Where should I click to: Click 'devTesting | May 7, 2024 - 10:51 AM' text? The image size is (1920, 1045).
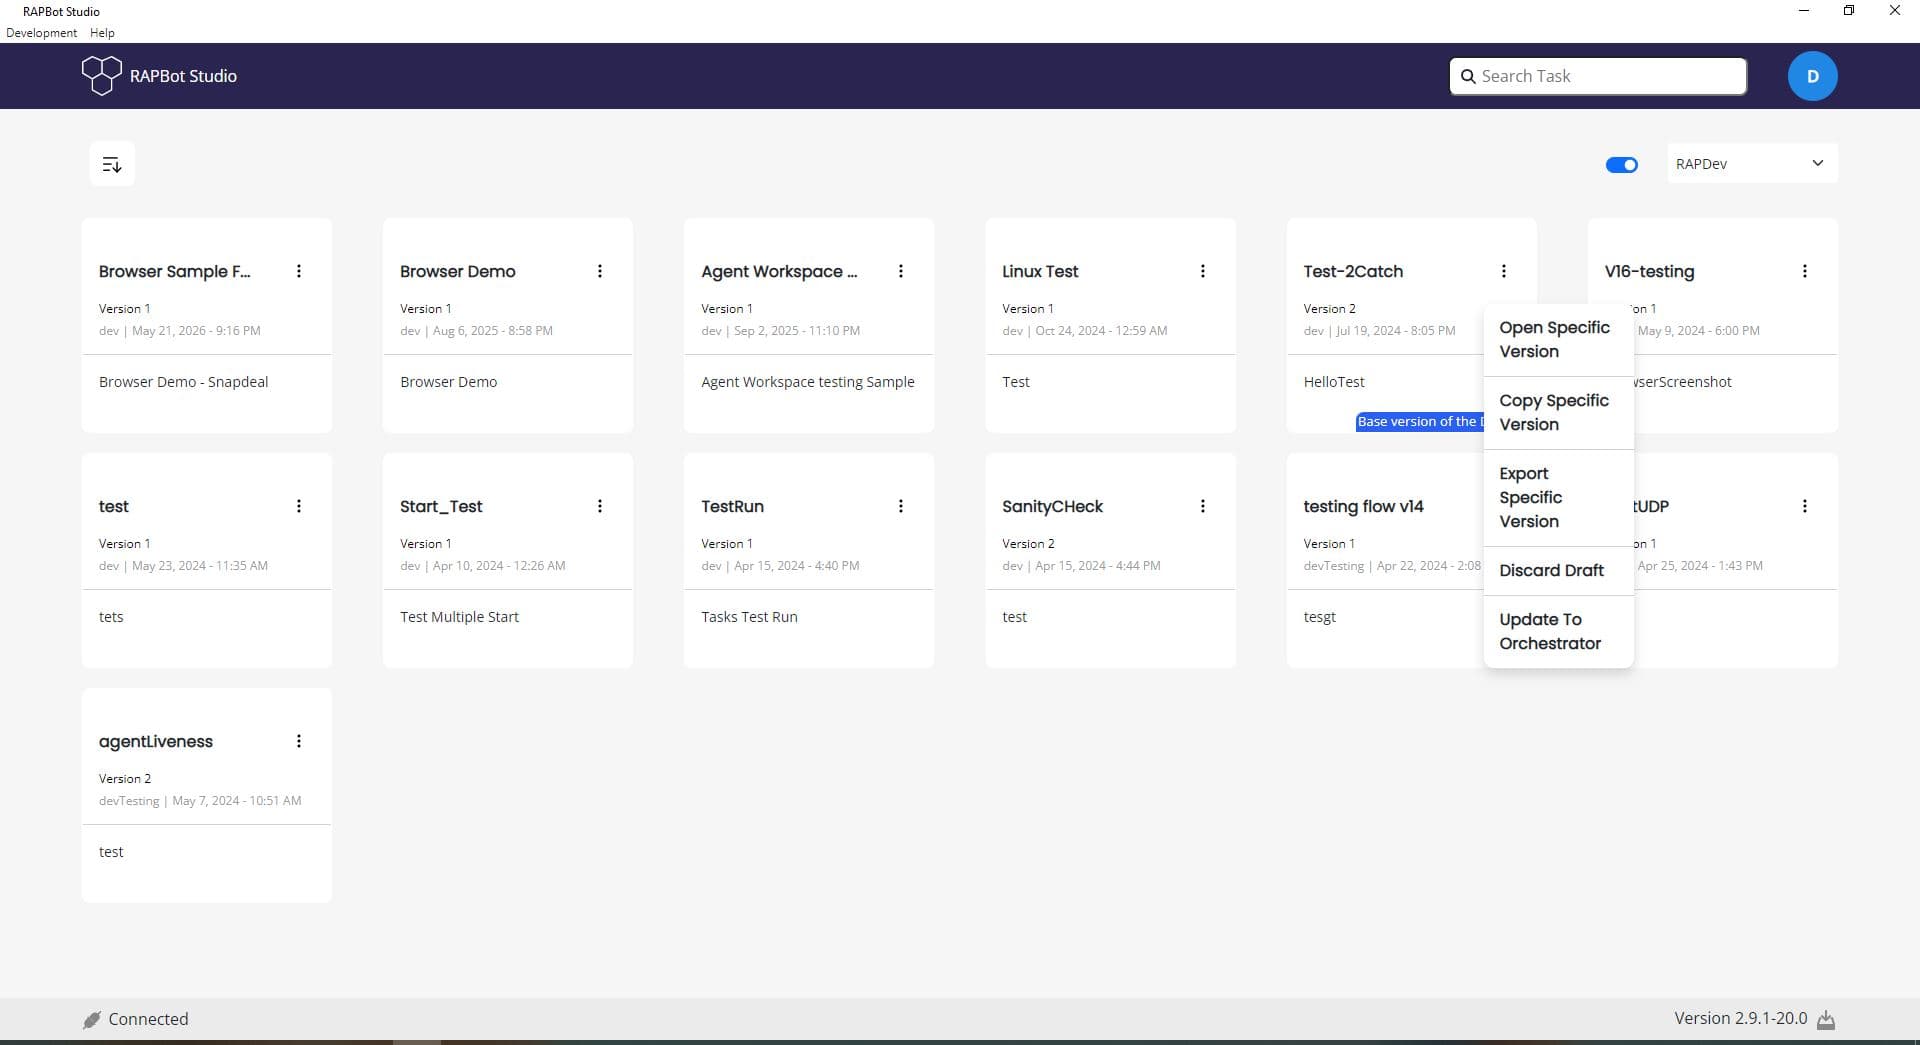[x=200, y=801]
